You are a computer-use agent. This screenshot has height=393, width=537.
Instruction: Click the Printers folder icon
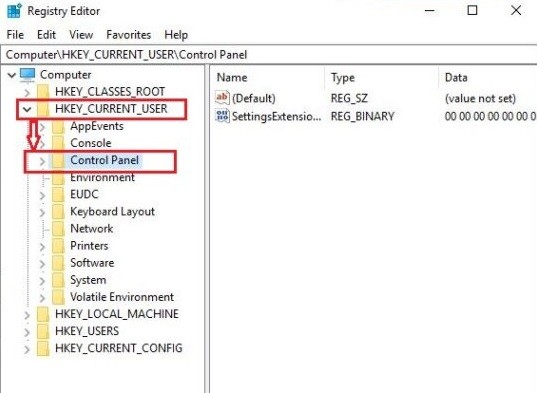(x=58, y=246)
